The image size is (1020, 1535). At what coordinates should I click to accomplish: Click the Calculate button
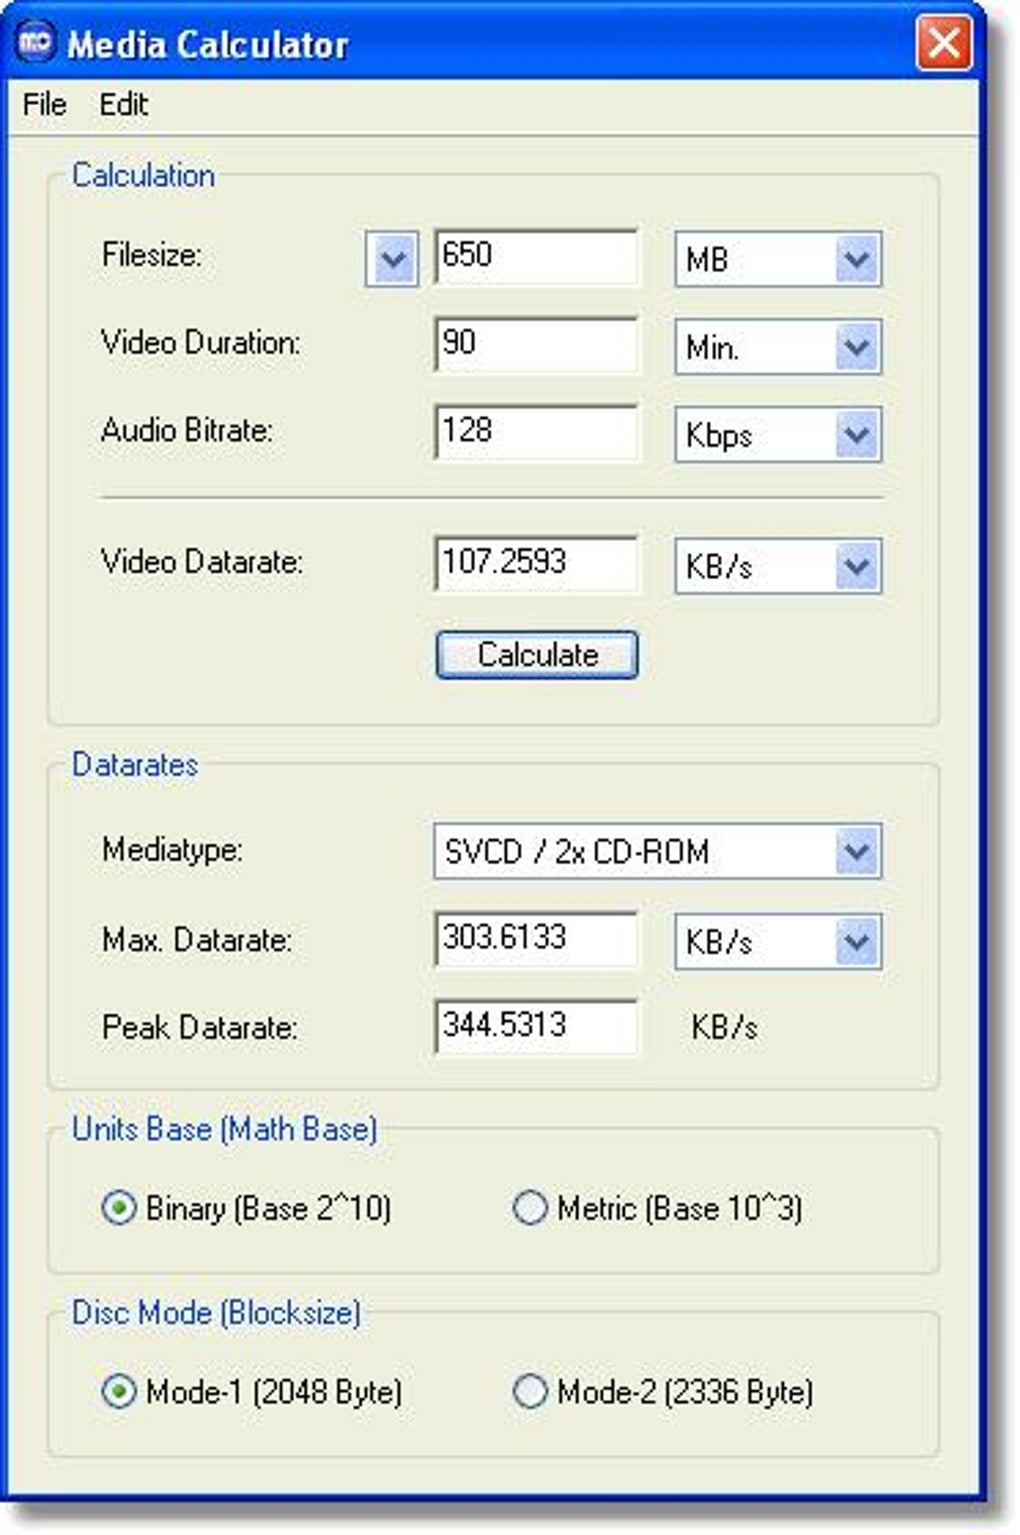click(536, 655)
